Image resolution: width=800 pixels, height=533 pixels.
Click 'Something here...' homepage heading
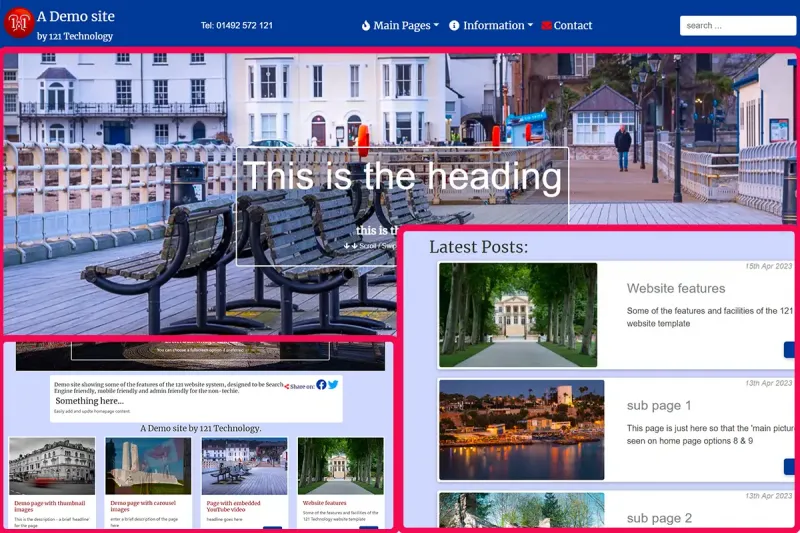click(89, 401)
